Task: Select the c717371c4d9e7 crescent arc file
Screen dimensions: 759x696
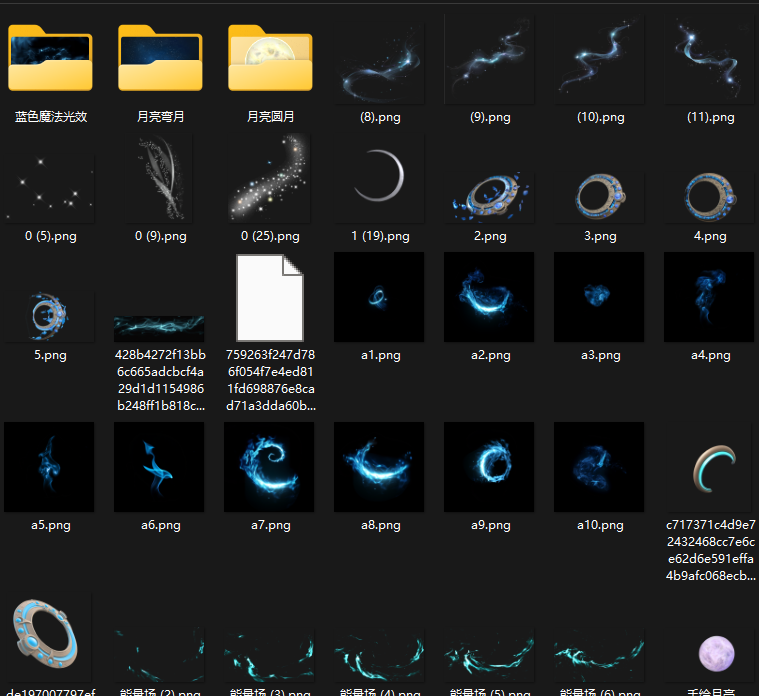Action: [x=710, y=467]
